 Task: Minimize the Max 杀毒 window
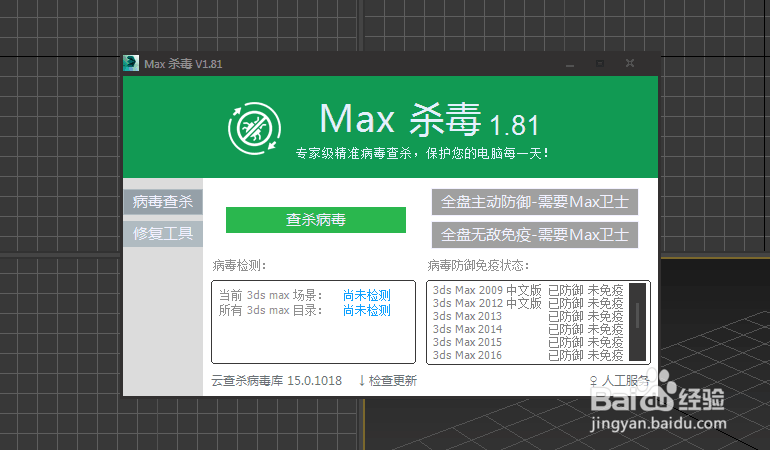pos(570,64)
